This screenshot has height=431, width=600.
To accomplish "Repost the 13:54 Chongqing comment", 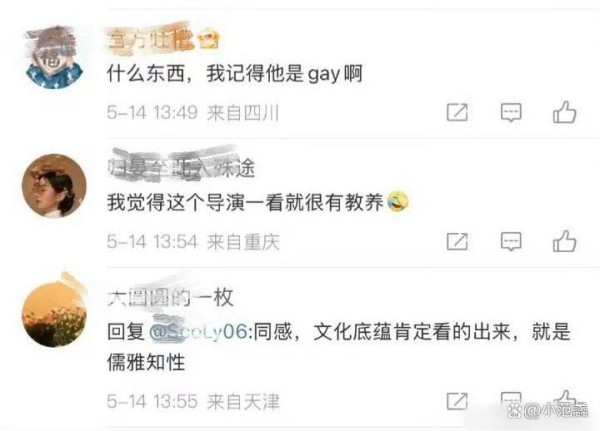I will pos(457,242).
